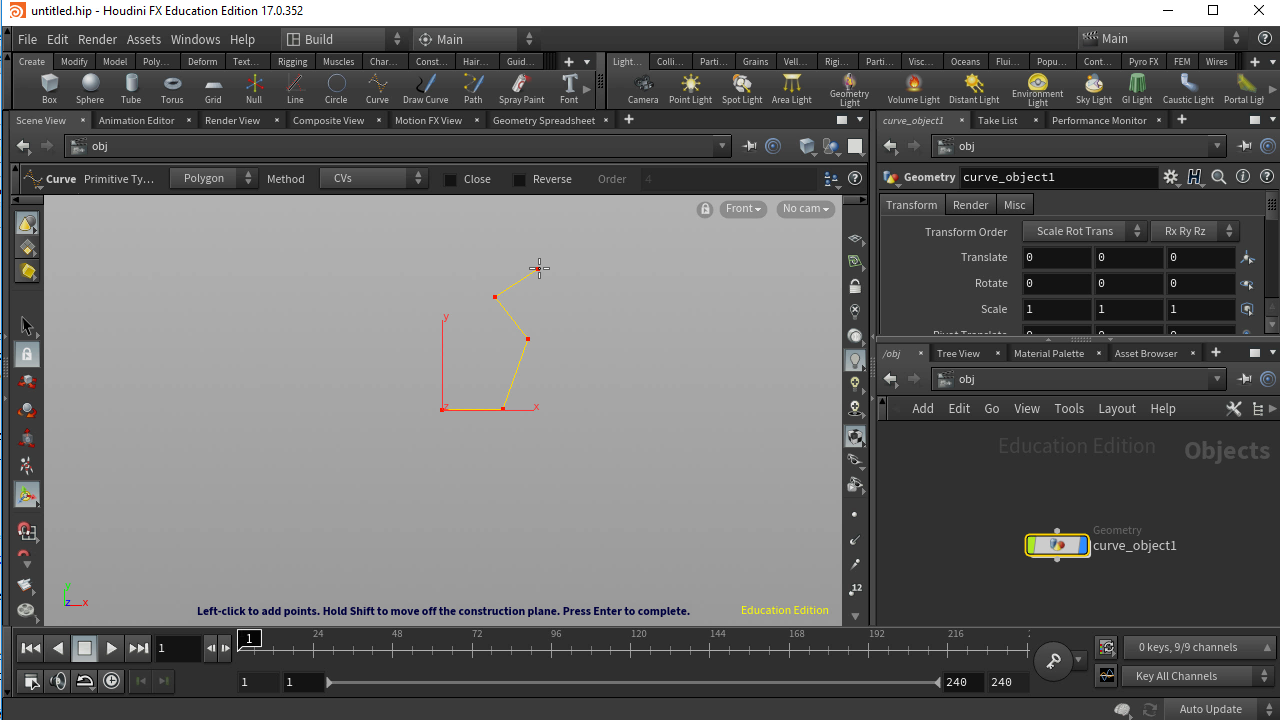
Task: Toggle the Reverse checkbox
Action: point(519,180)
